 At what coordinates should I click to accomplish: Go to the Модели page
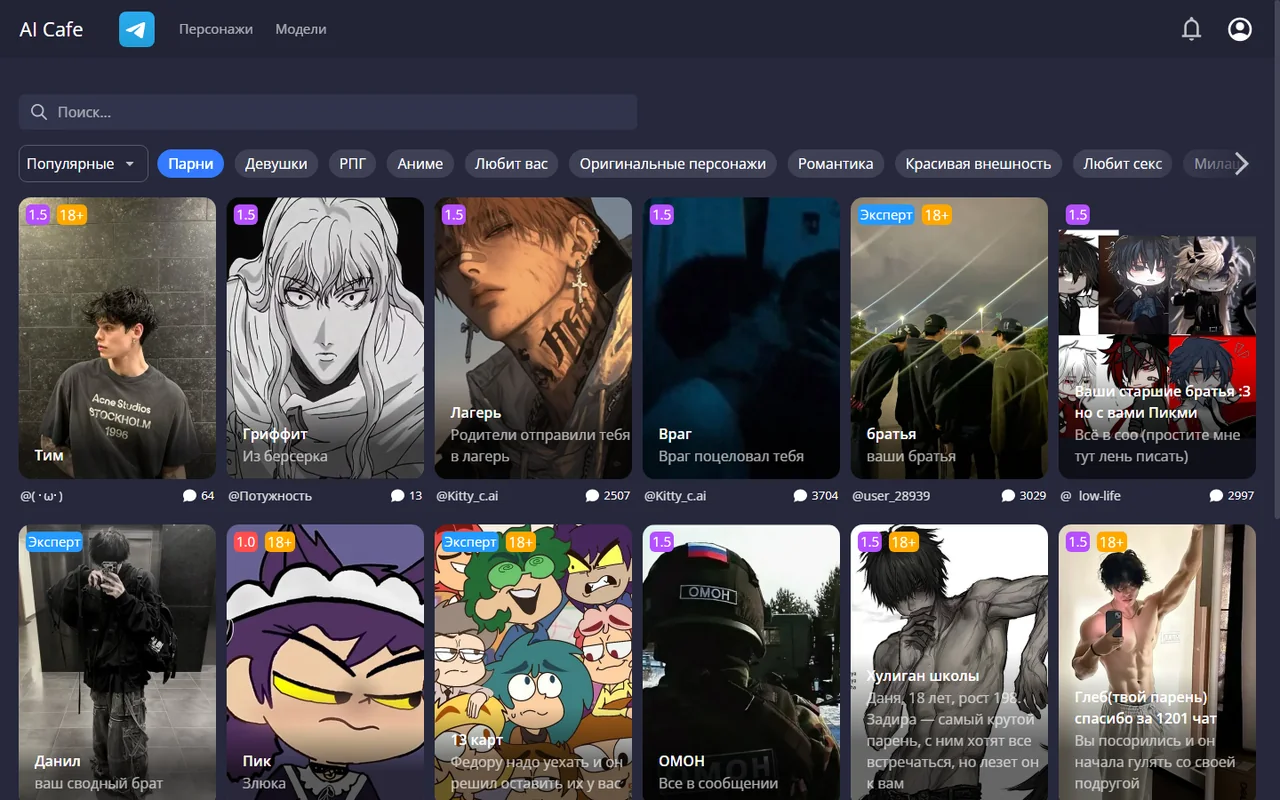(x=301, y=29)
